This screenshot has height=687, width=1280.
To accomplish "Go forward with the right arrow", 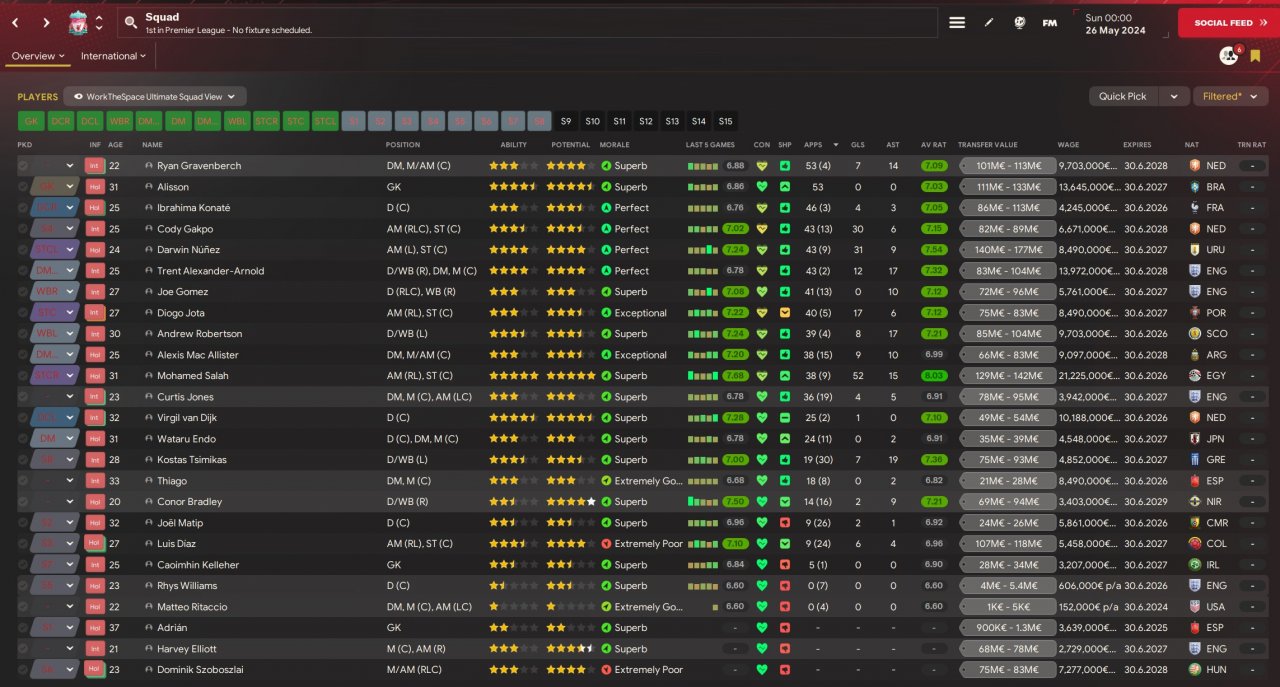I will point(46,22).
